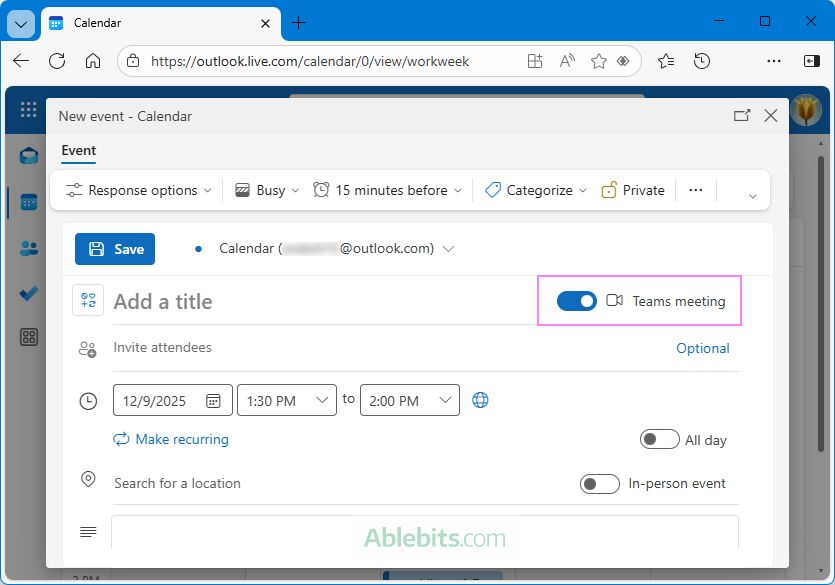Image resolution: width=835 pixels, height=585 pixels.
Task: Open the date picker calendar icon
Action: (x=213, y=400)
